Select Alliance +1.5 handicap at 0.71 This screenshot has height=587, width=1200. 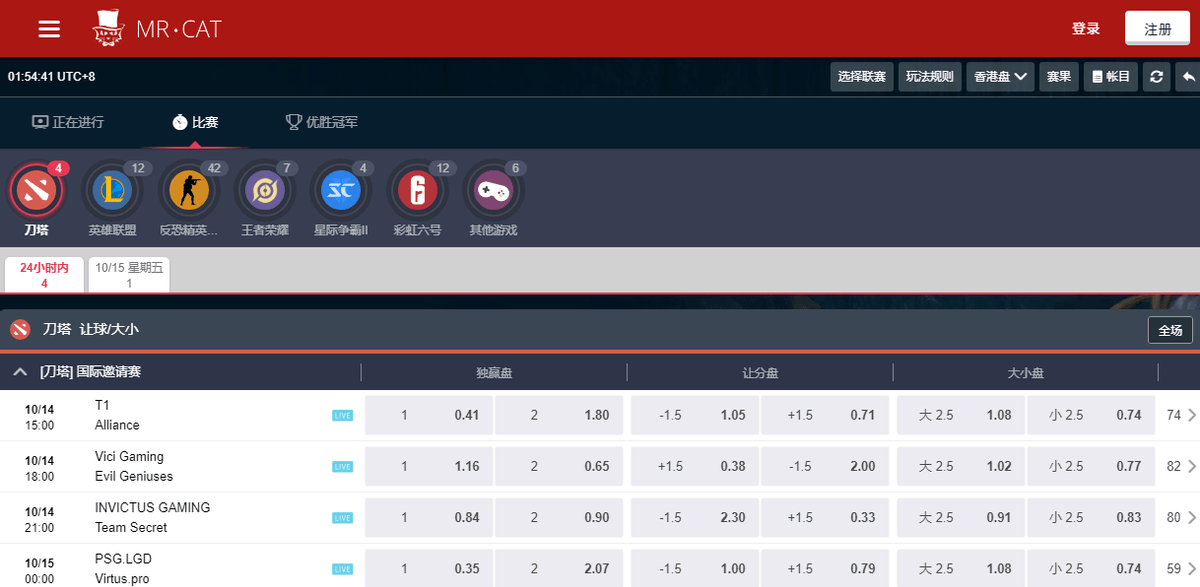pyautogui.click(x=825, y=415)
